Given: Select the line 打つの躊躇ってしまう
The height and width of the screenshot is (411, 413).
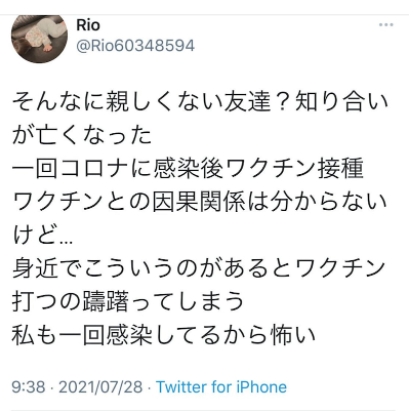Looking at the screenshot, I should (128, 301).
